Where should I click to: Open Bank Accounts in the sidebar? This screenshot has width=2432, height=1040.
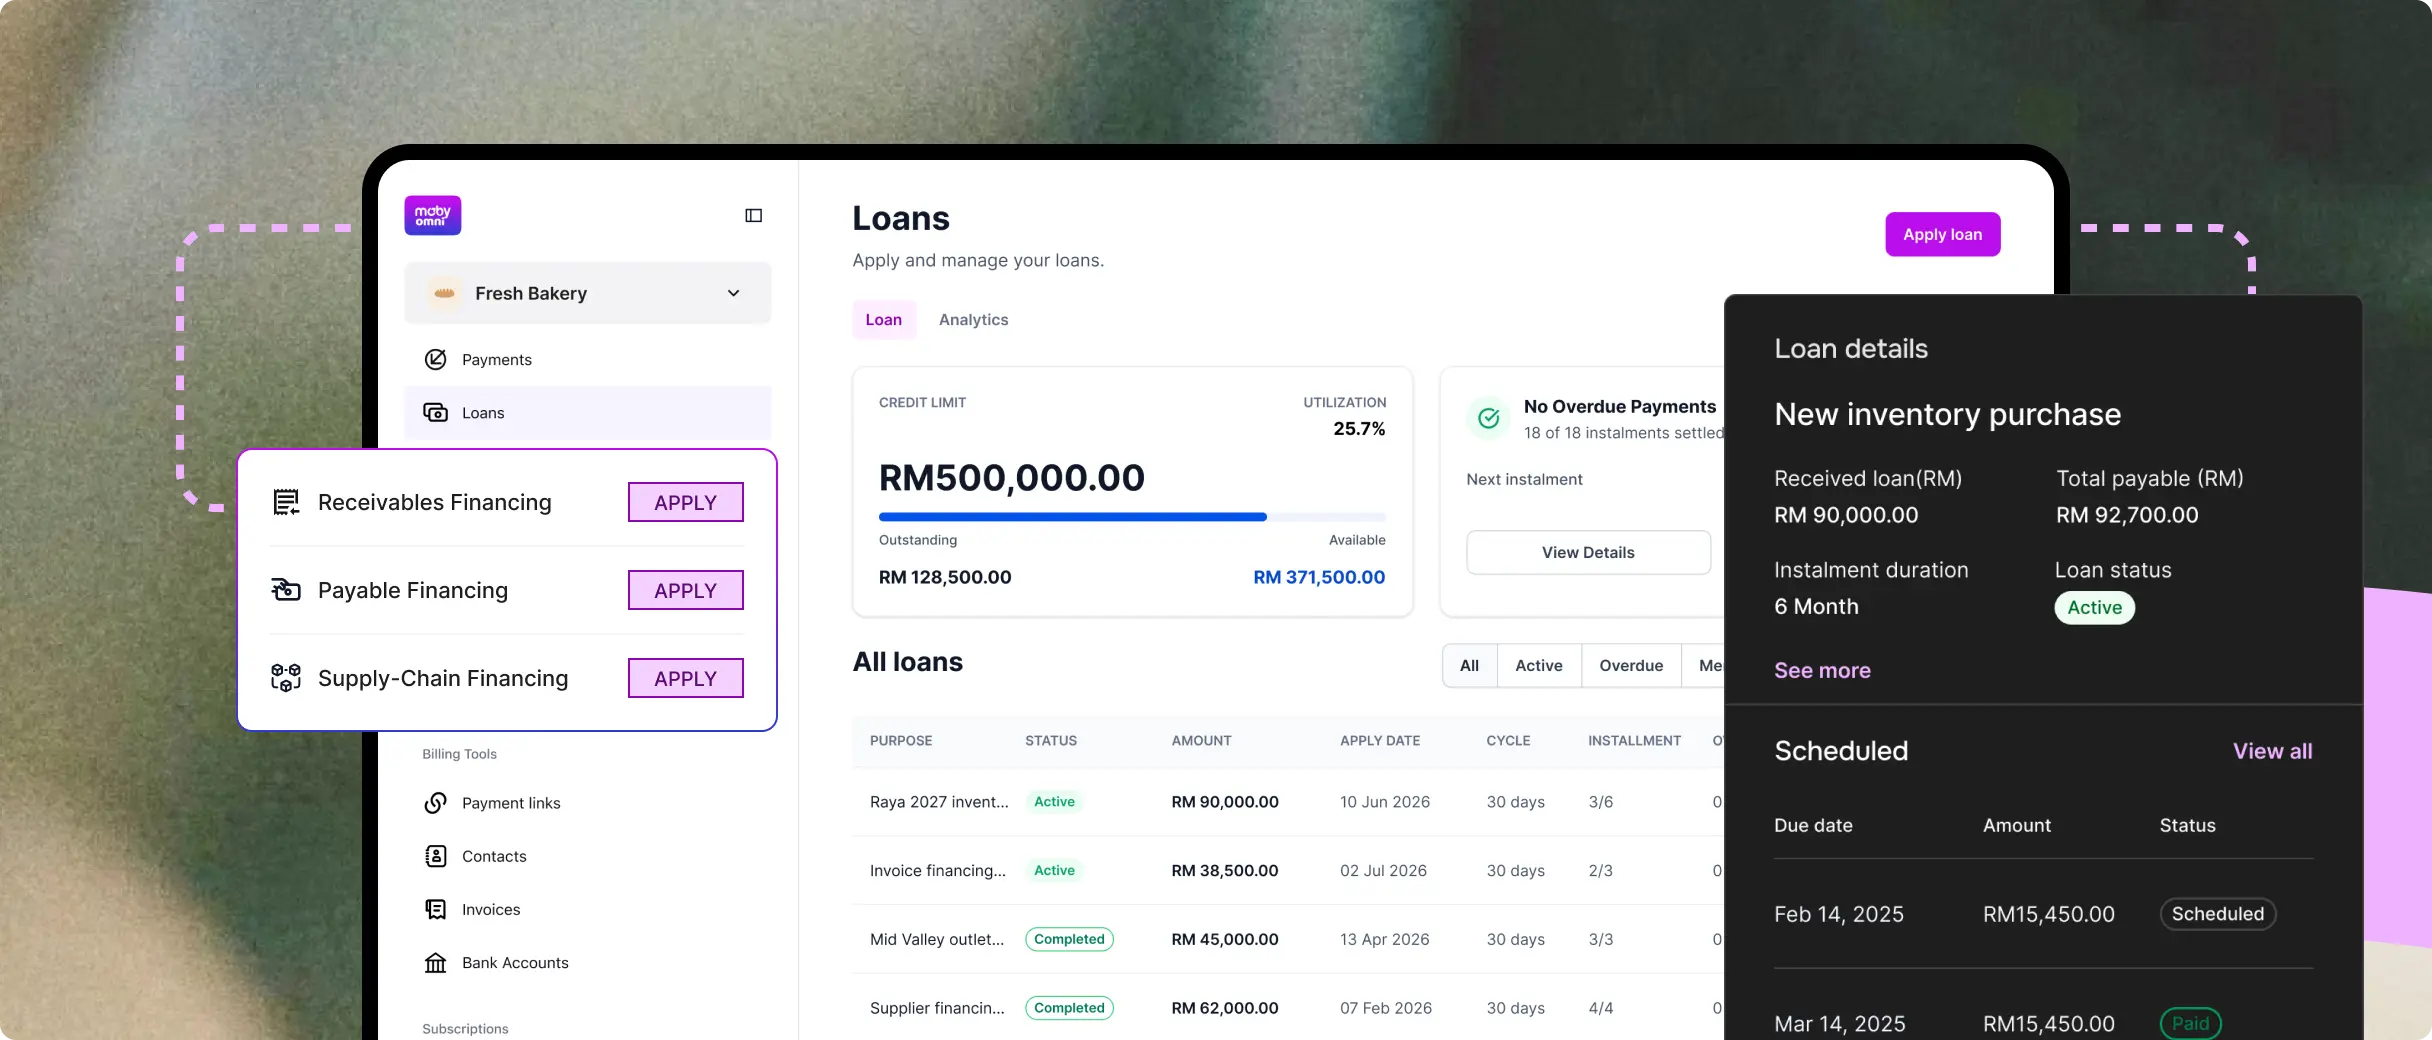tap(588, 963)
